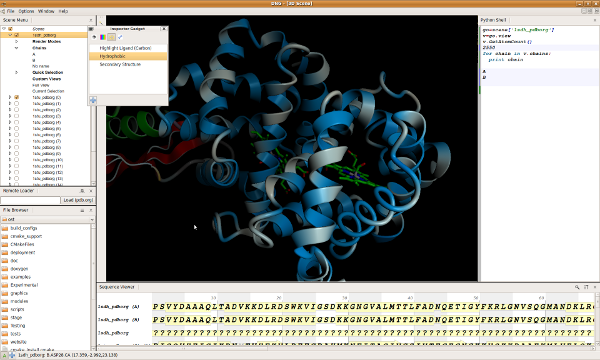
Task: Close the Remote Loader panel
Action: click(x=91, y=191)
